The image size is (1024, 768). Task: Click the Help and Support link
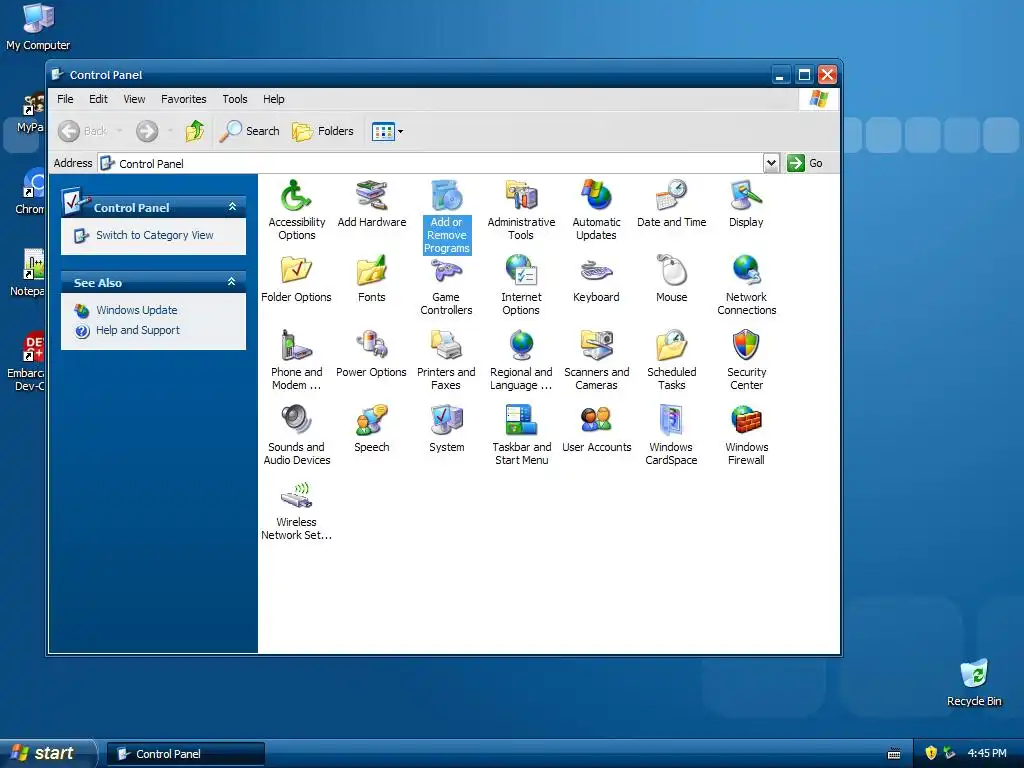tap(138, 330)
